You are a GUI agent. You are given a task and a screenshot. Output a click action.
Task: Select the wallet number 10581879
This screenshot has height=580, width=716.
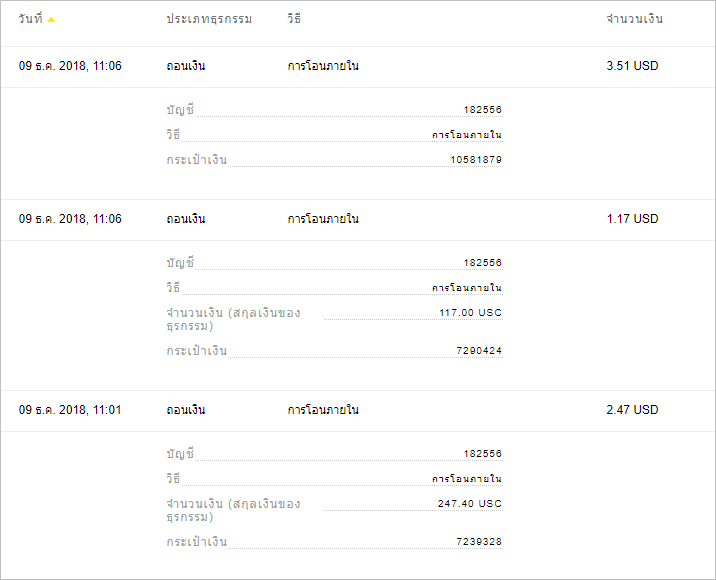coord(476,160)
